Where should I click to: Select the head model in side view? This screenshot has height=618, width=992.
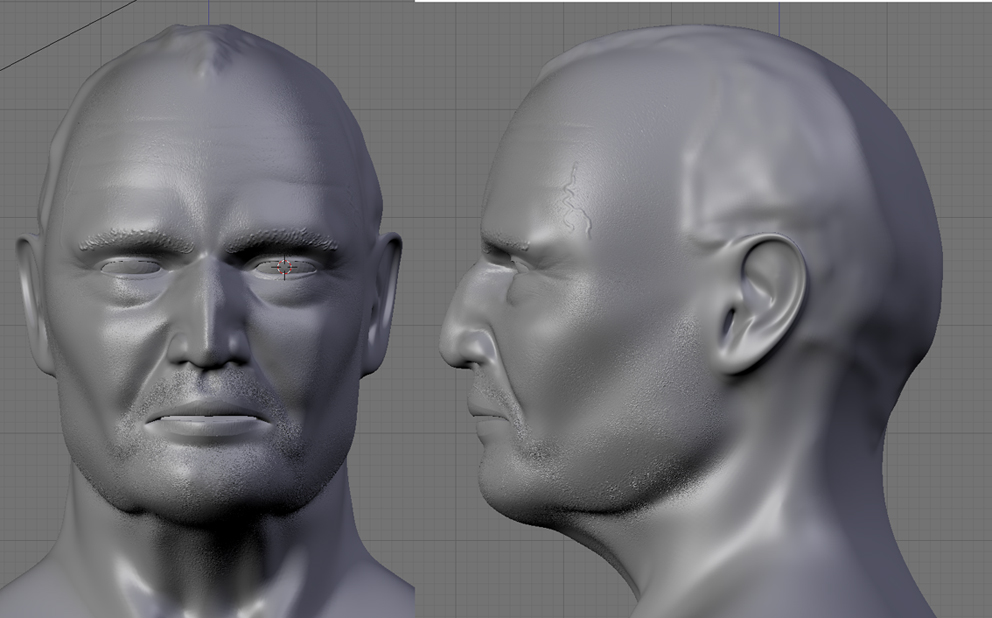coord(691,321)
